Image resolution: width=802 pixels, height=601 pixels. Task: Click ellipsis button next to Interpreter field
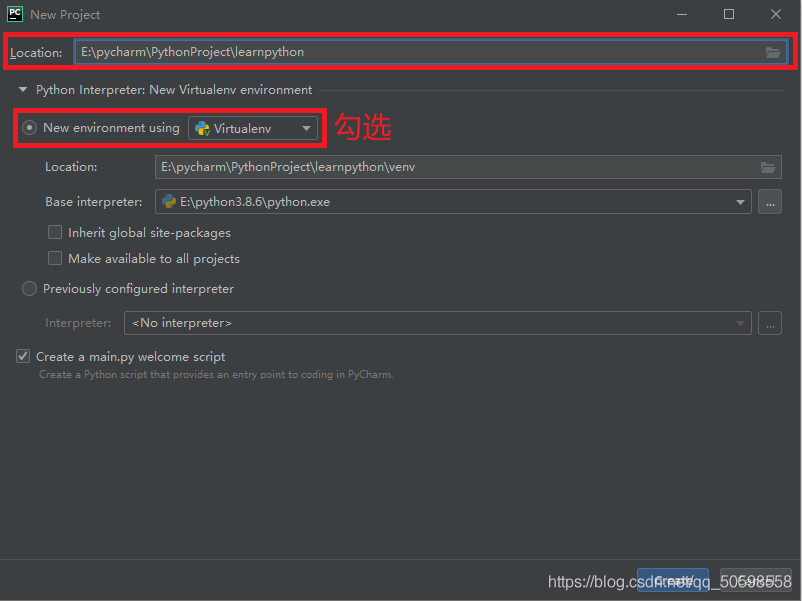pos(770,323)
